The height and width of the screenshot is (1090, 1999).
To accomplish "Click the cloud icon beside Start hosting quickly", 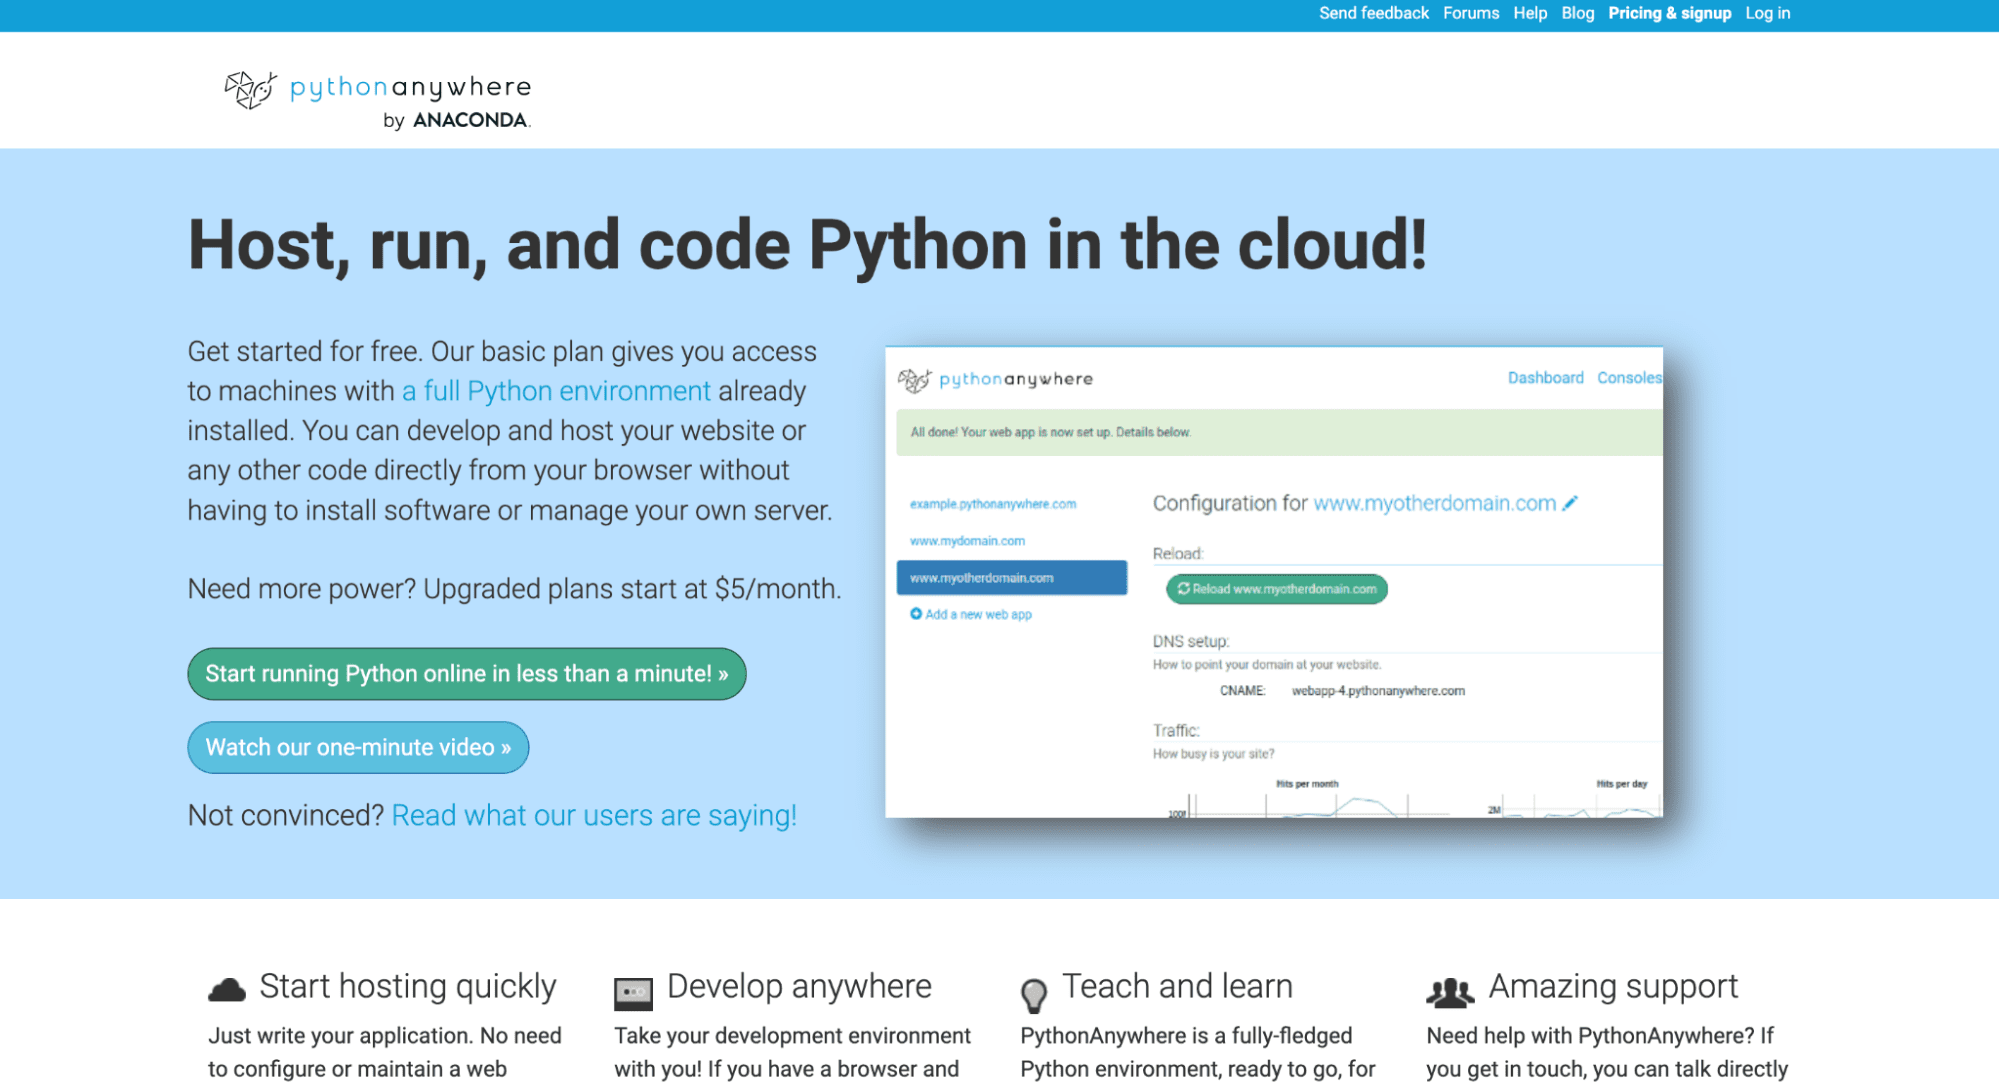I will (x=227, y=990).
